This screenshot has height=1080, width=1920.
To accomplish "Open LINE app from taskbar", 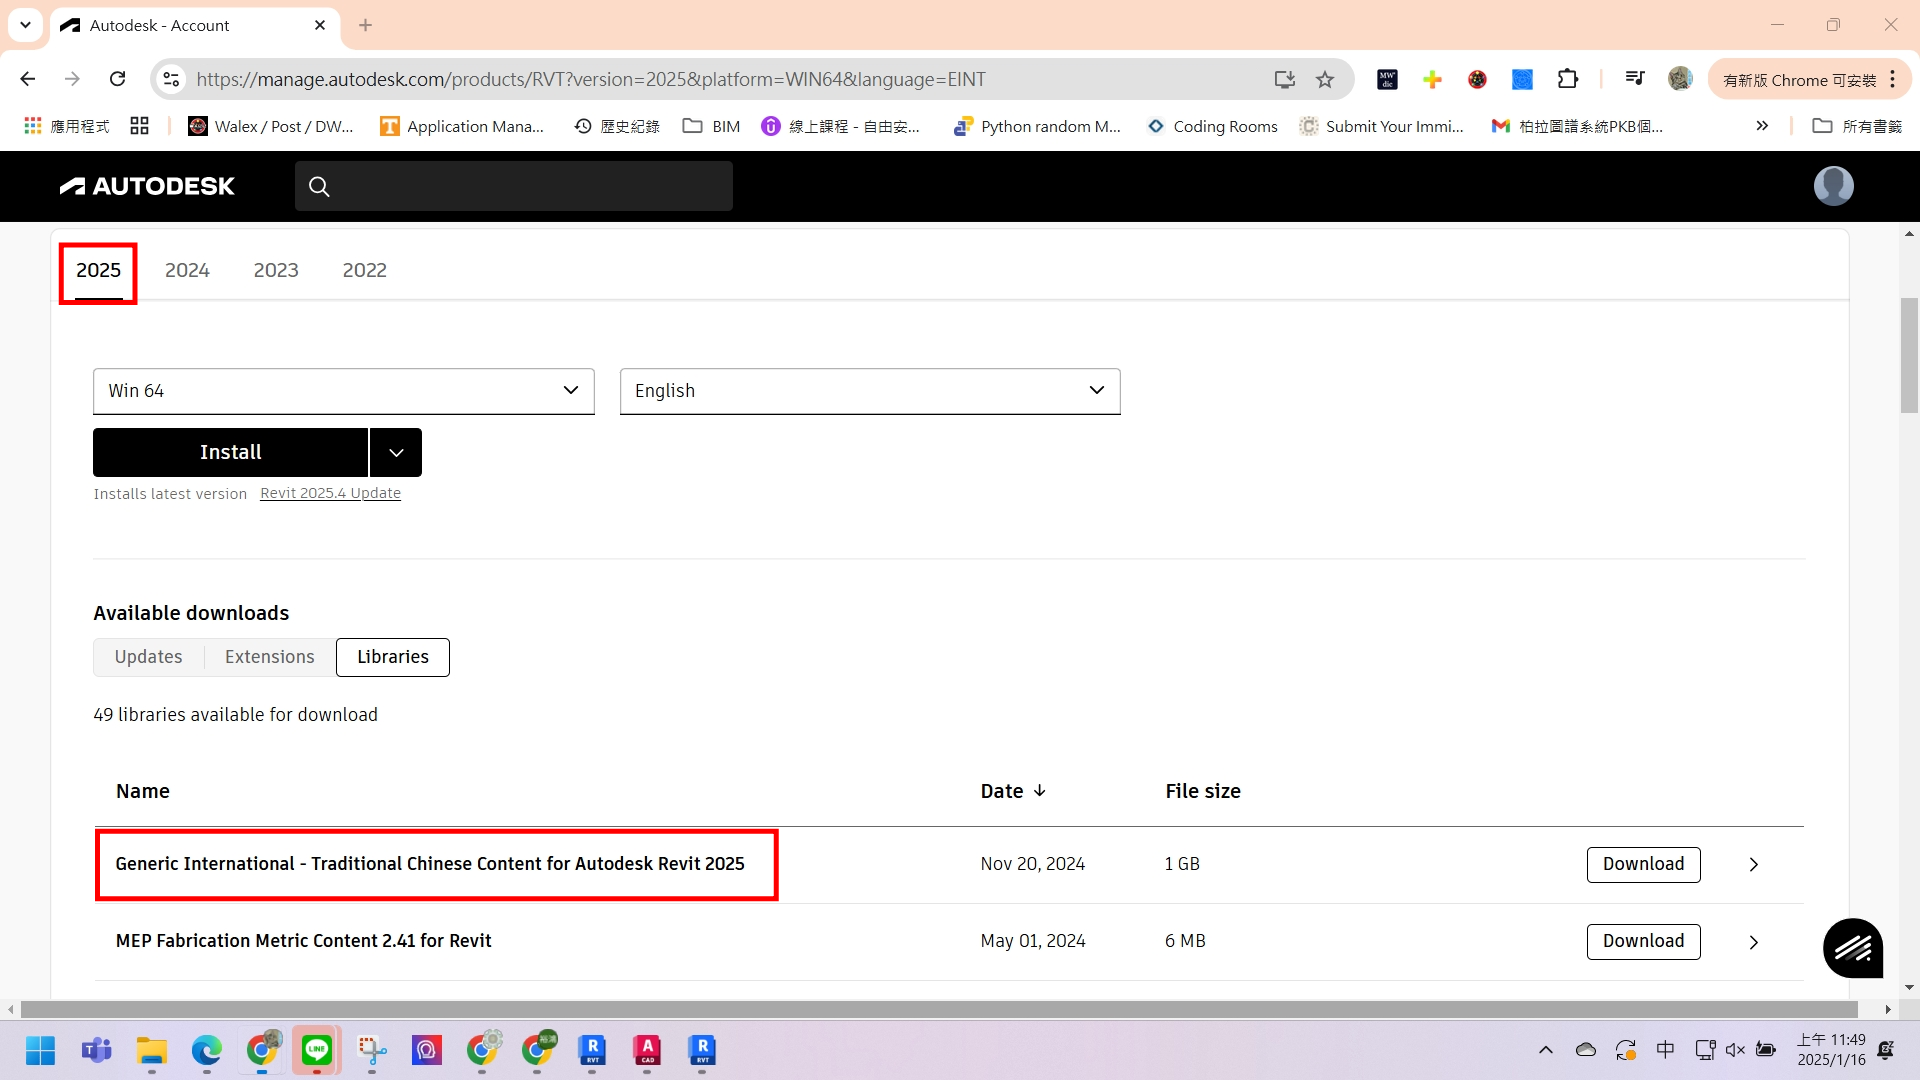I will [x=317, y=1050].
